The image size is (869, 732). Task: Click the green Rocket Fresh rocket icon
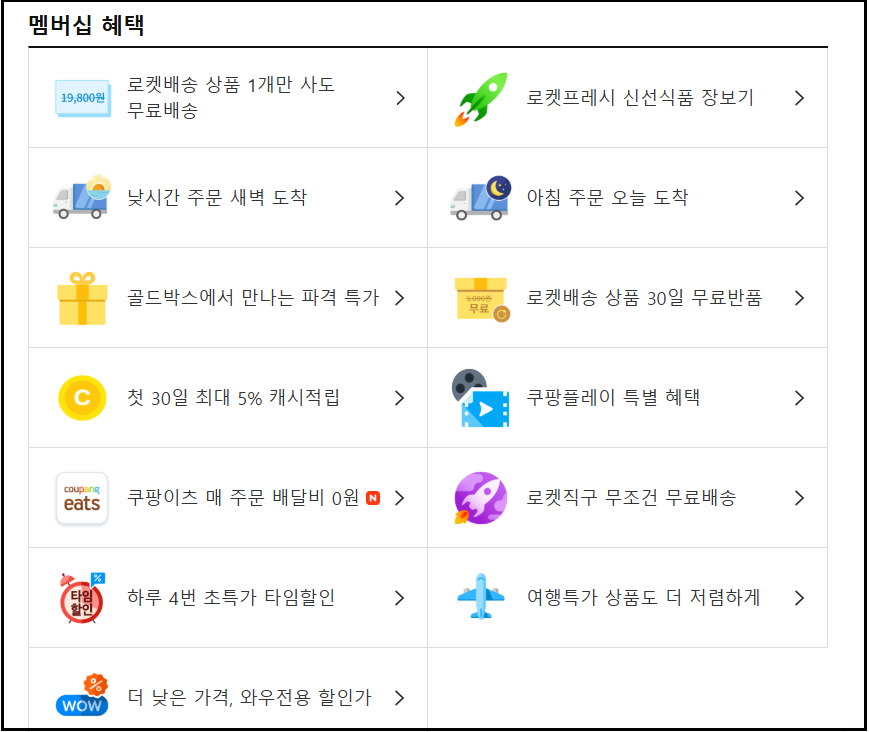pyautogui.click(x=481, y=99)
